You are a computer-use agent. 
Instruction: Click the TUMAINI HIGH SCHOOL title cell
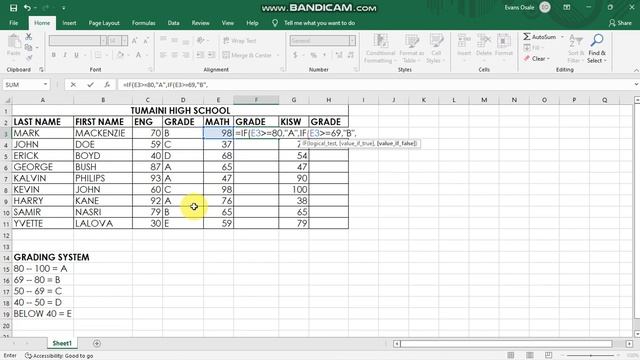click(x=180, y=110)
